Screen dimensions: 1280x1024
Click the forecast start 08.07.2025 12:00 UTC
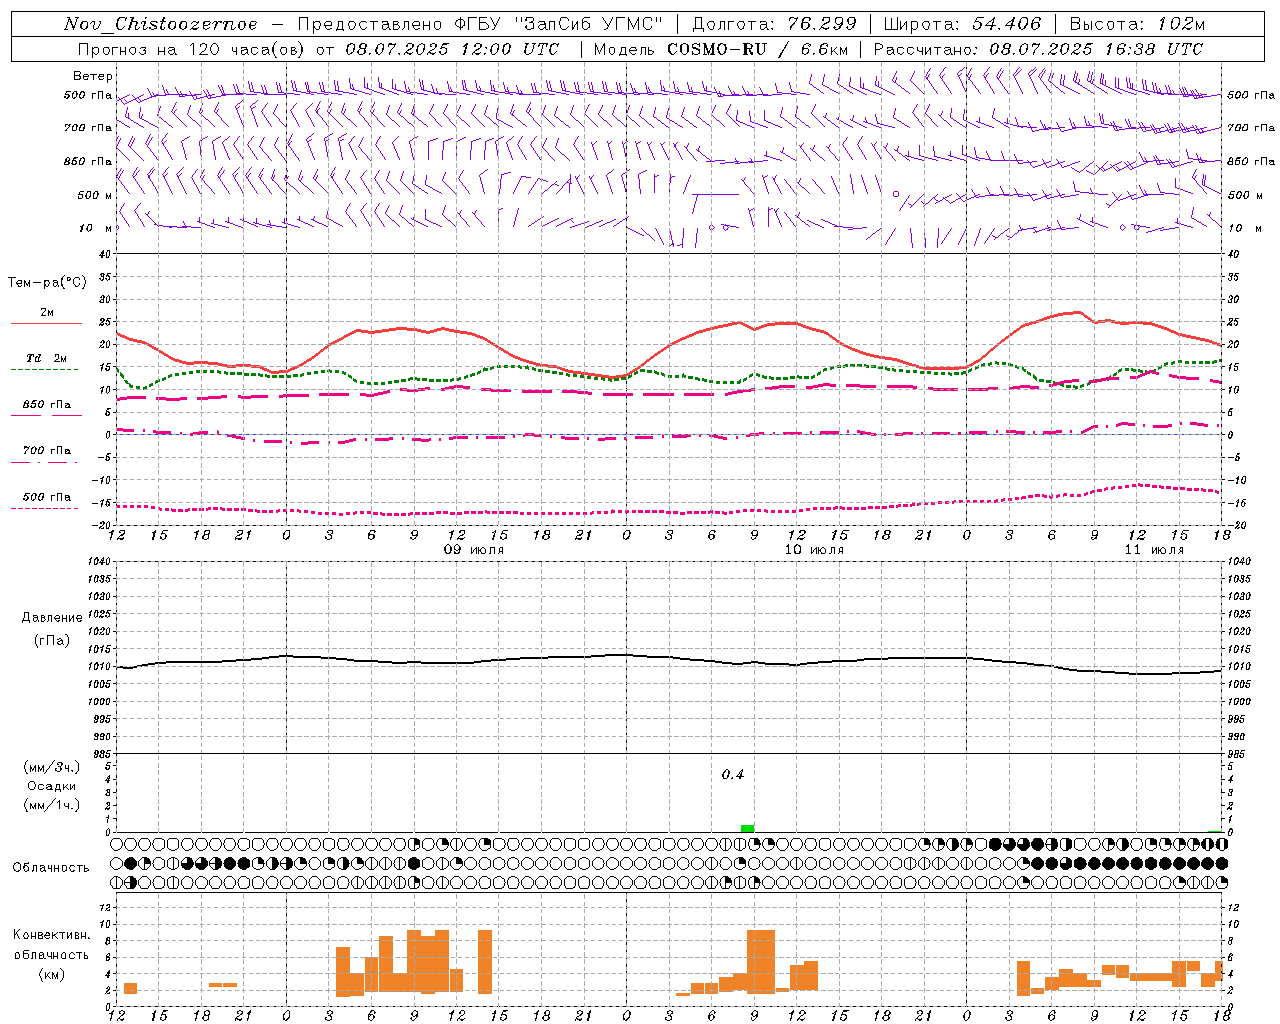point(452,49)
